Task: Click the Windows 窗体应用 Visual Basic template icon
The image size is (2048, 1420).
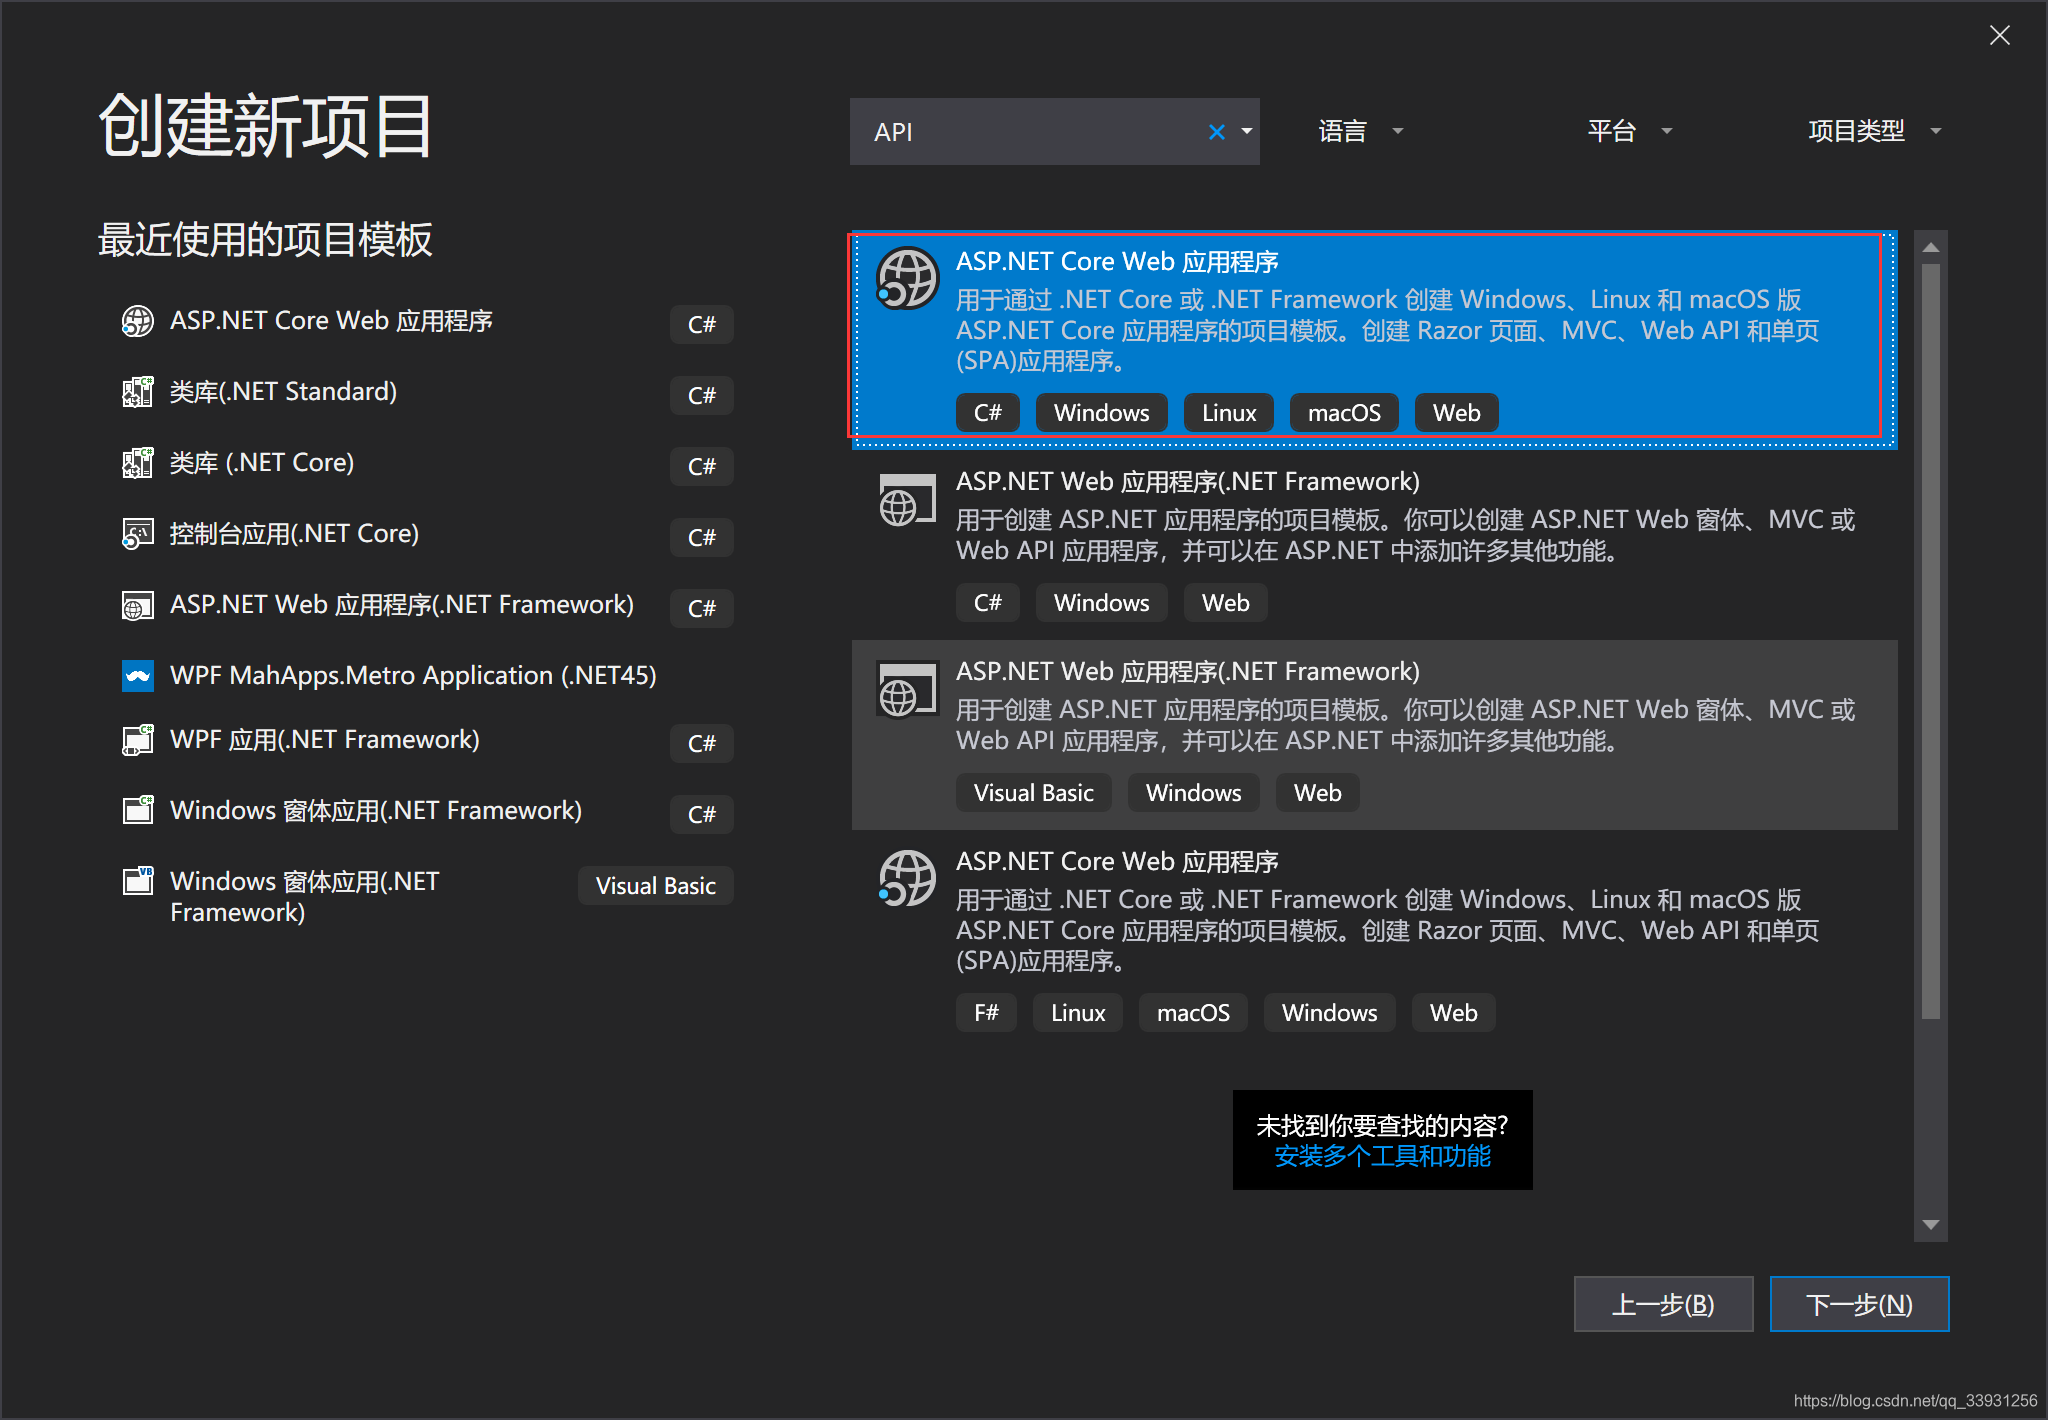Action: 137,881
